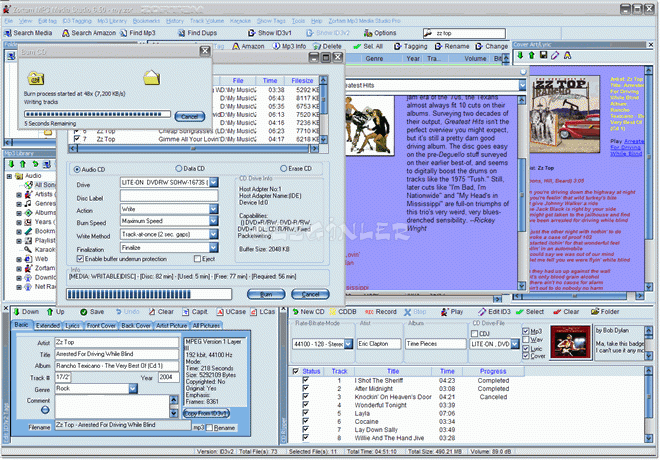This screenshot has height=460, width=660.
Task: Open the Karaoke menu
Action: tap(240, 21)
